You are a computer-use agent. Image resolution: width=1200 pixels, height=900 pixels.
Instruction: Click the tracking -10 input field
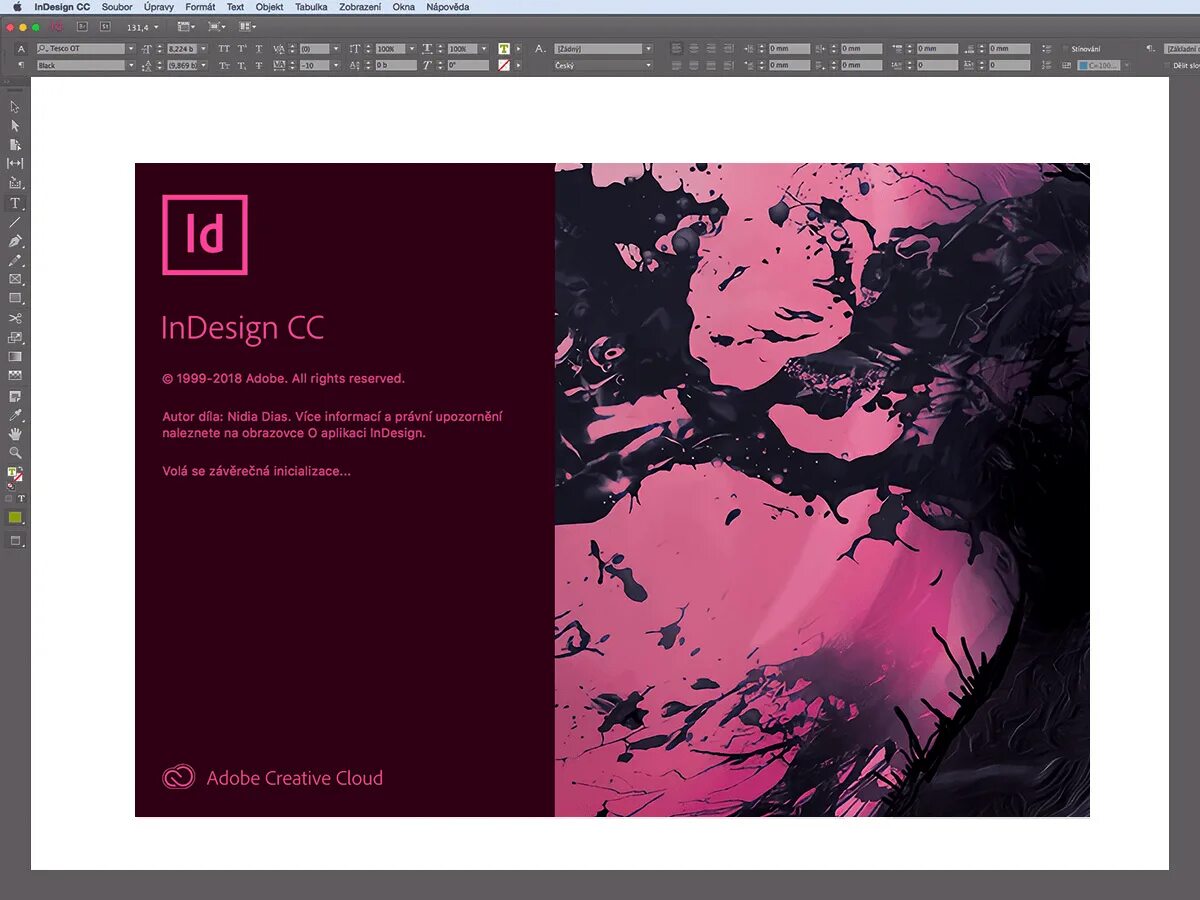(x=314, y=65)
